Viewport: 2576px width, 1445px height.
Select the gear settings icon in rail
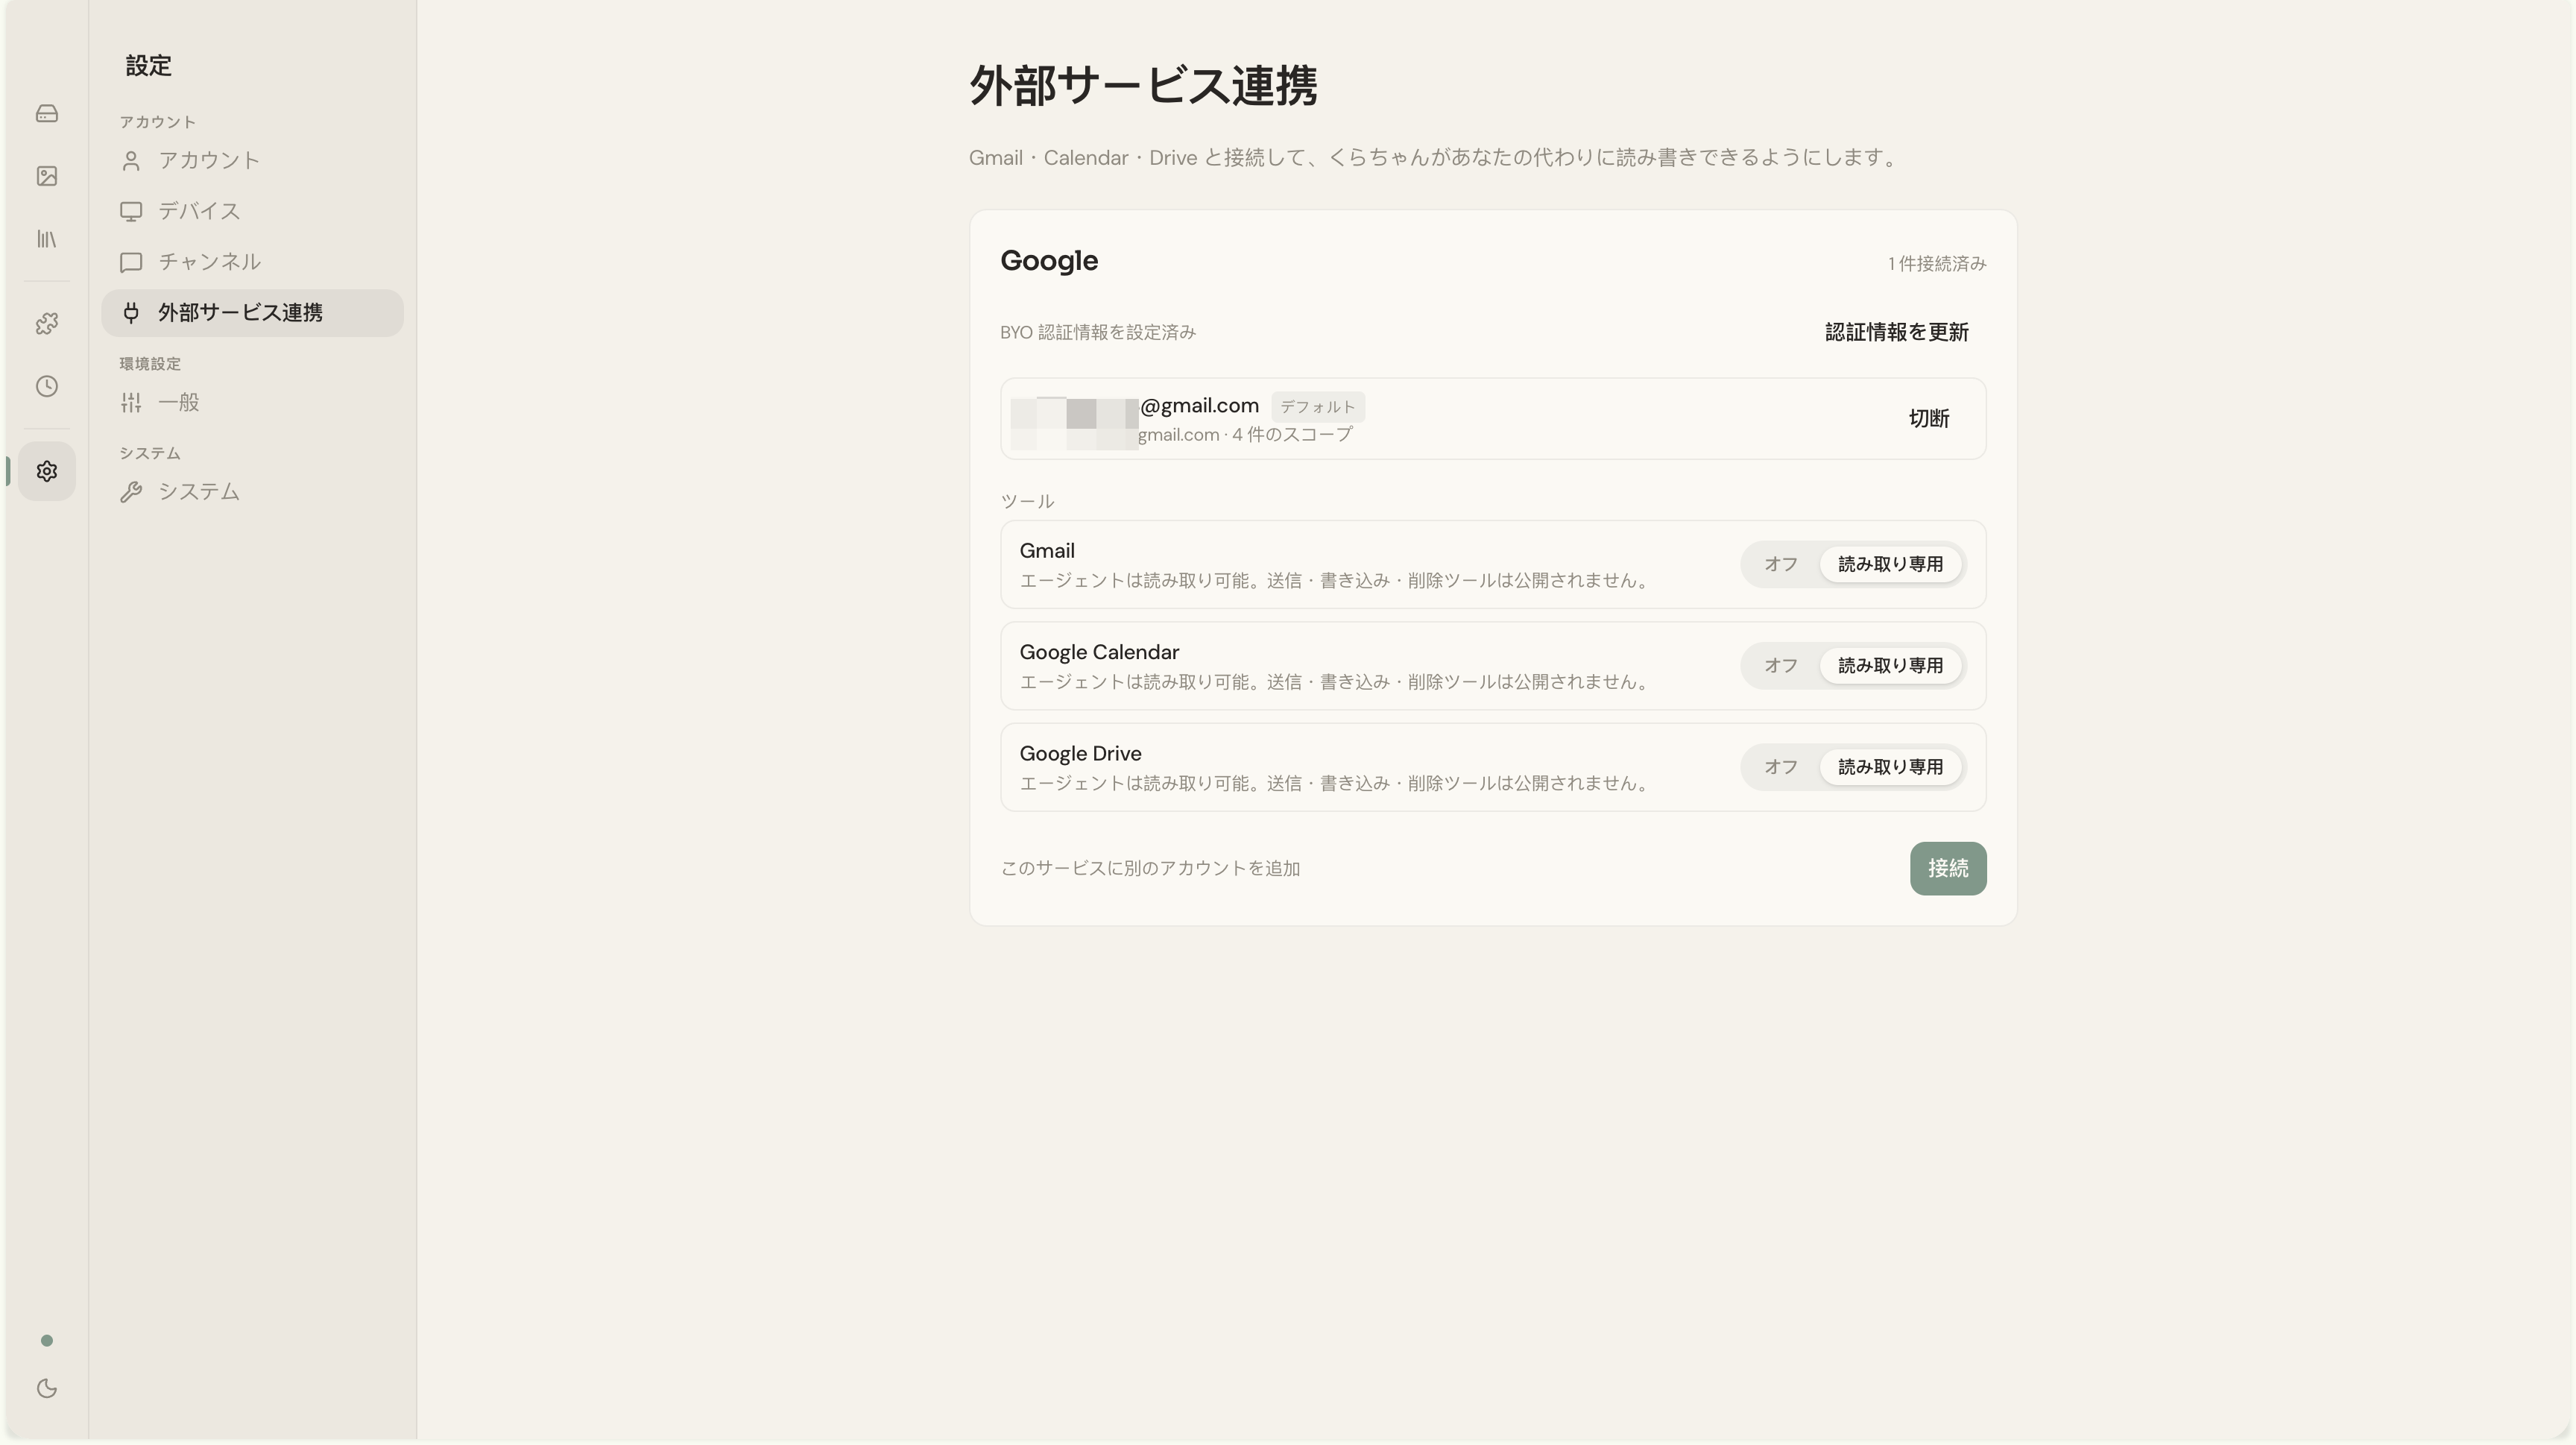click(x=46, y=471)
